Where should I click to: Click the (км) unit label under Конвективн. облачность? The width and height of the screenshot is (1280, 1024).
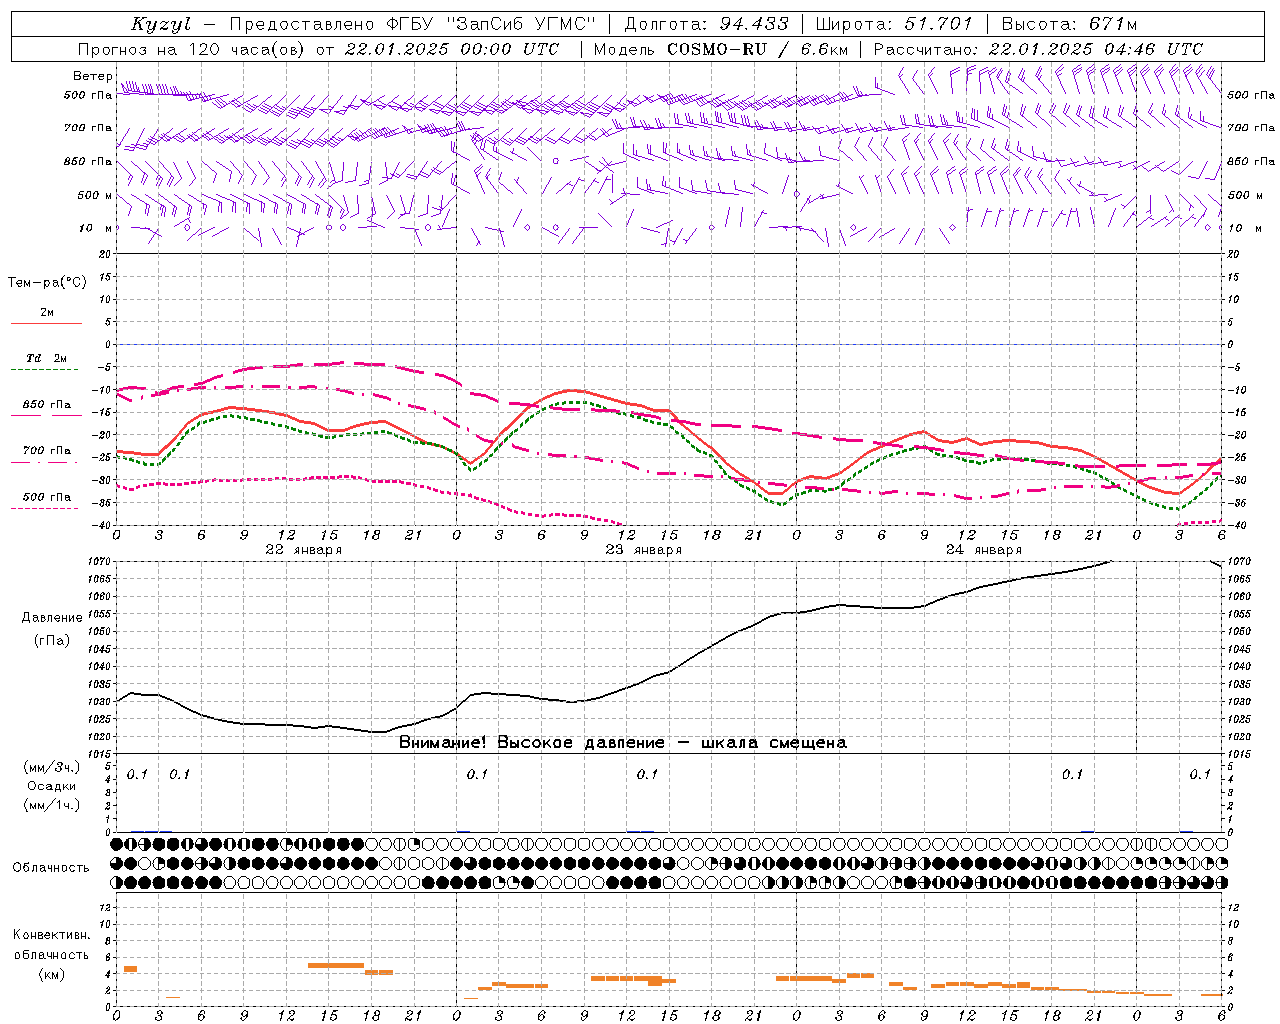[52, 975]
